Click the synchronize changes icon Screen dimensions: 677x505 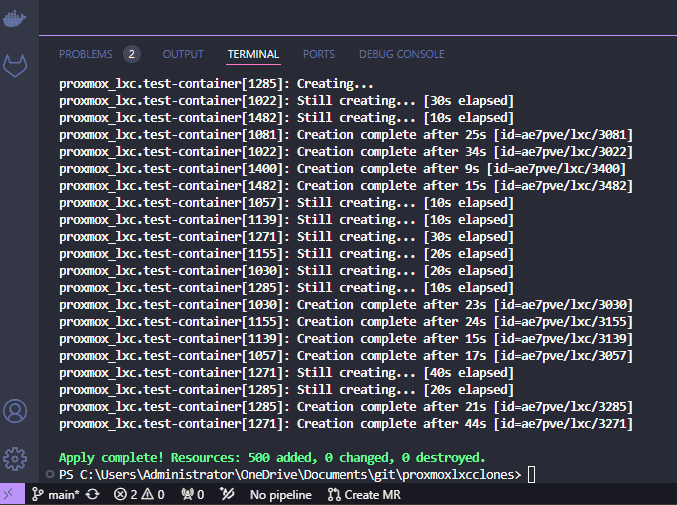click(92, 494)
